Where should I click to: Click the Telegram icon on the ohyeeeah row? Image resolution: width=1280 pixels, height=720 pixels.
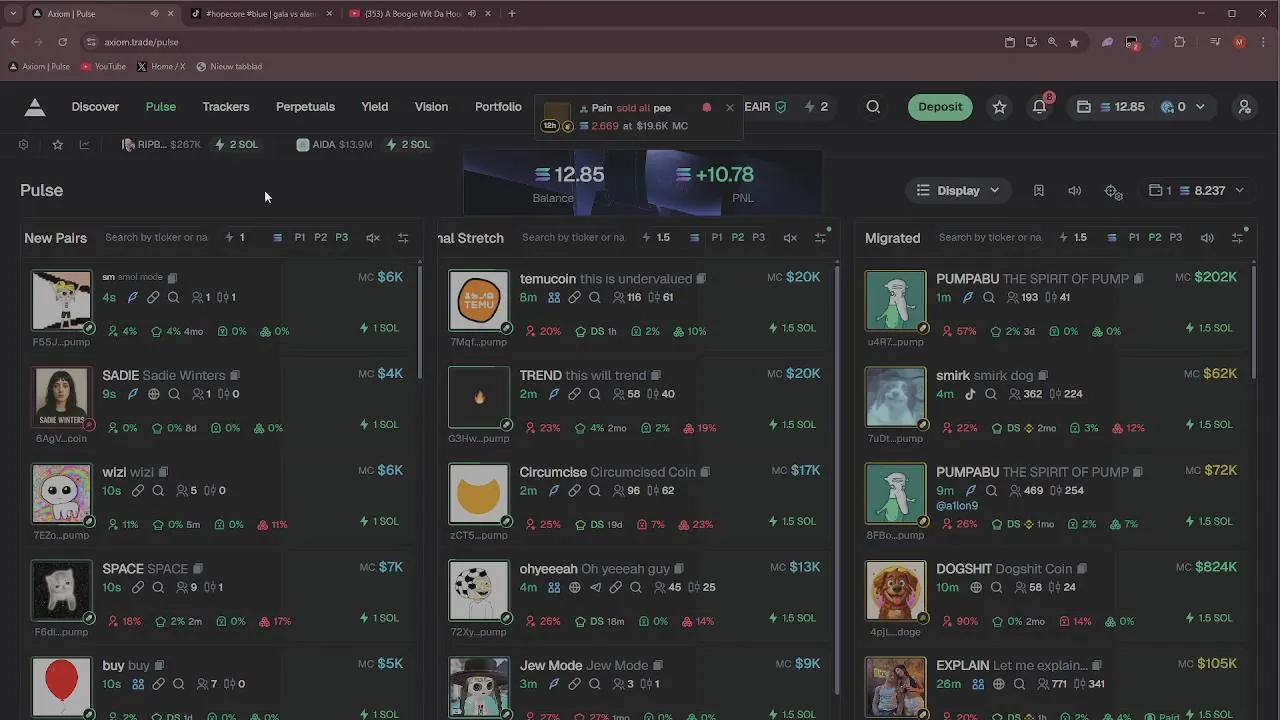595,587
